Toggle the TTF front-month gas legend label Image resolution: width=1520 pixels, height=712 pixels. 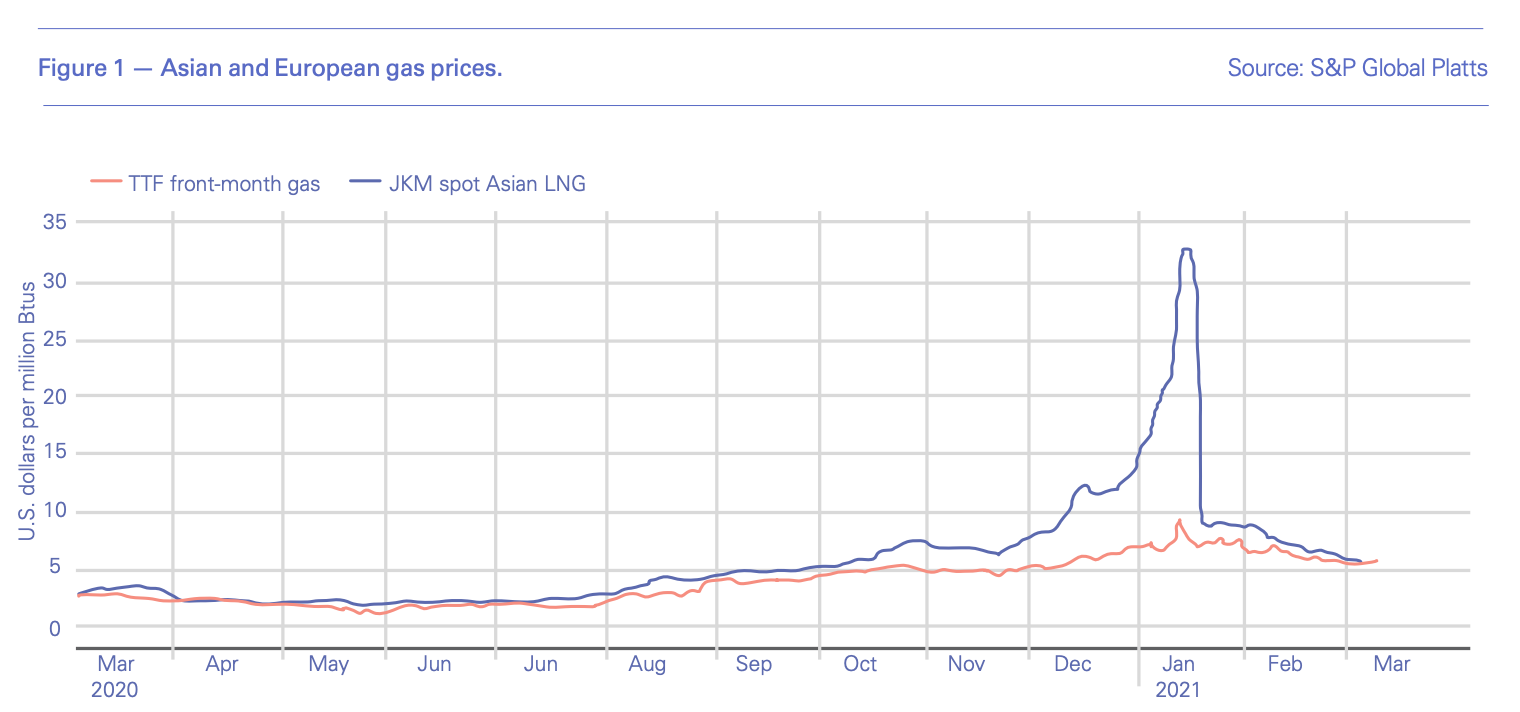pos(223,183)
